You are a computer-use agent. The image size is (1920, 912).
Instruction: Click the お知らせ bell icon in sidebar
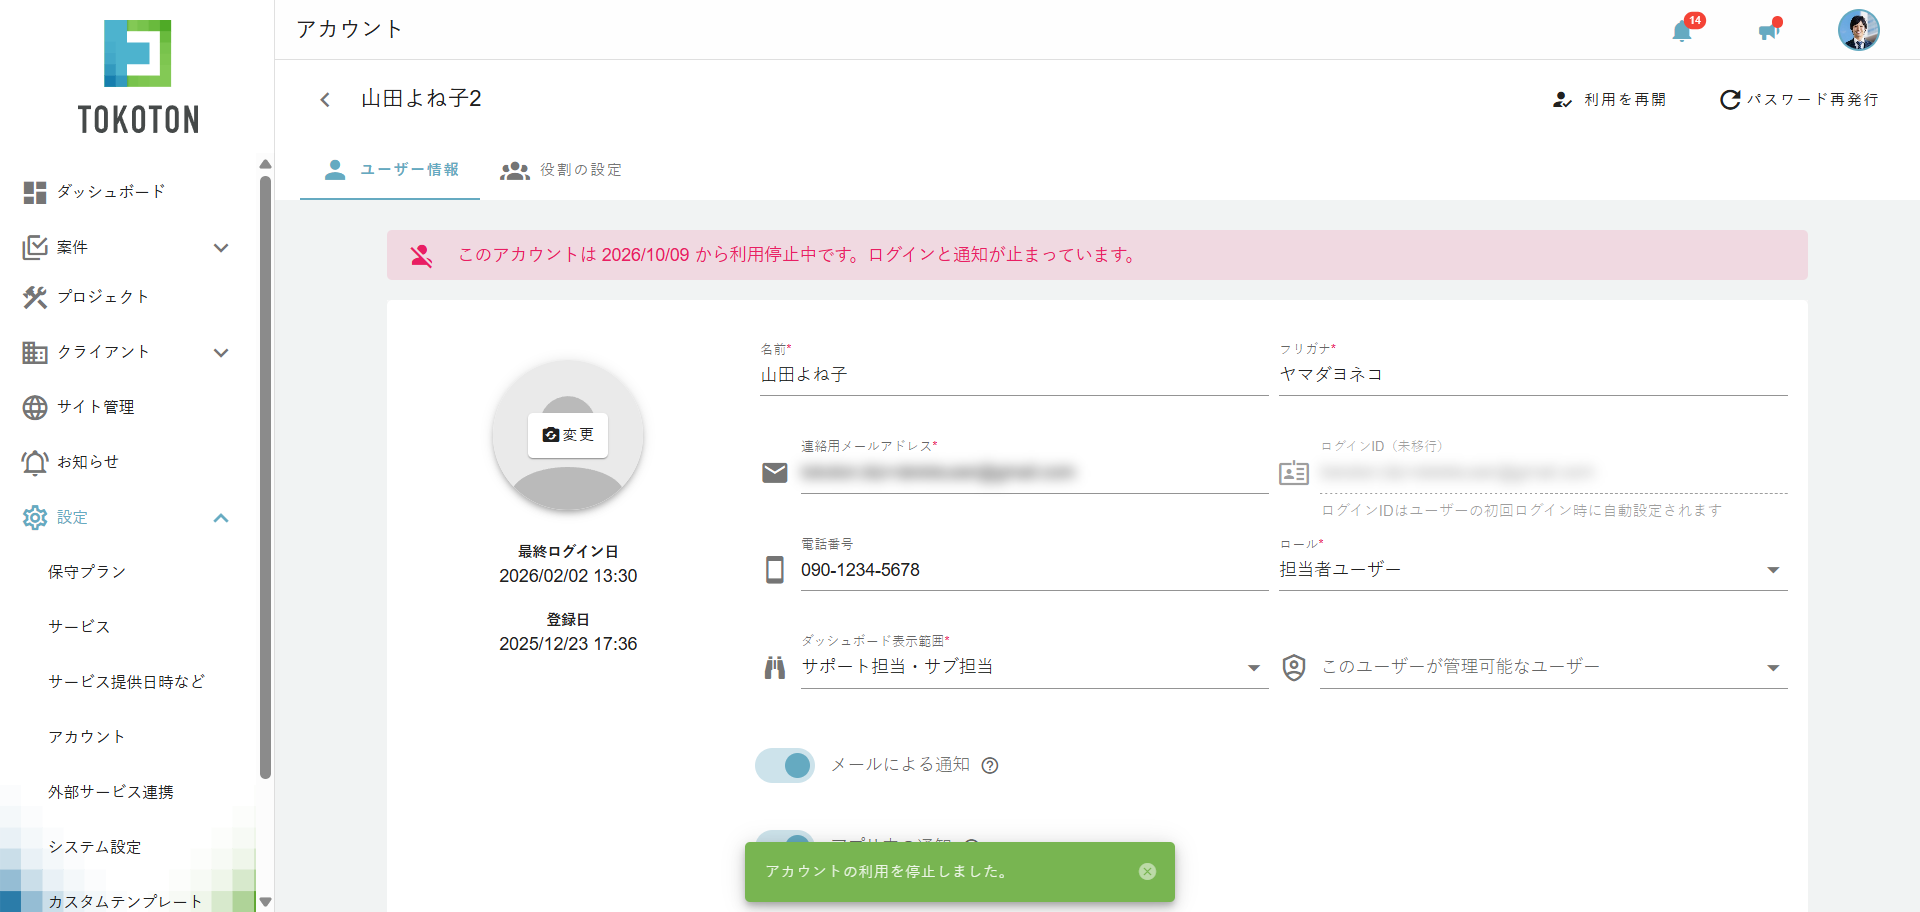[x=35, y=462]
